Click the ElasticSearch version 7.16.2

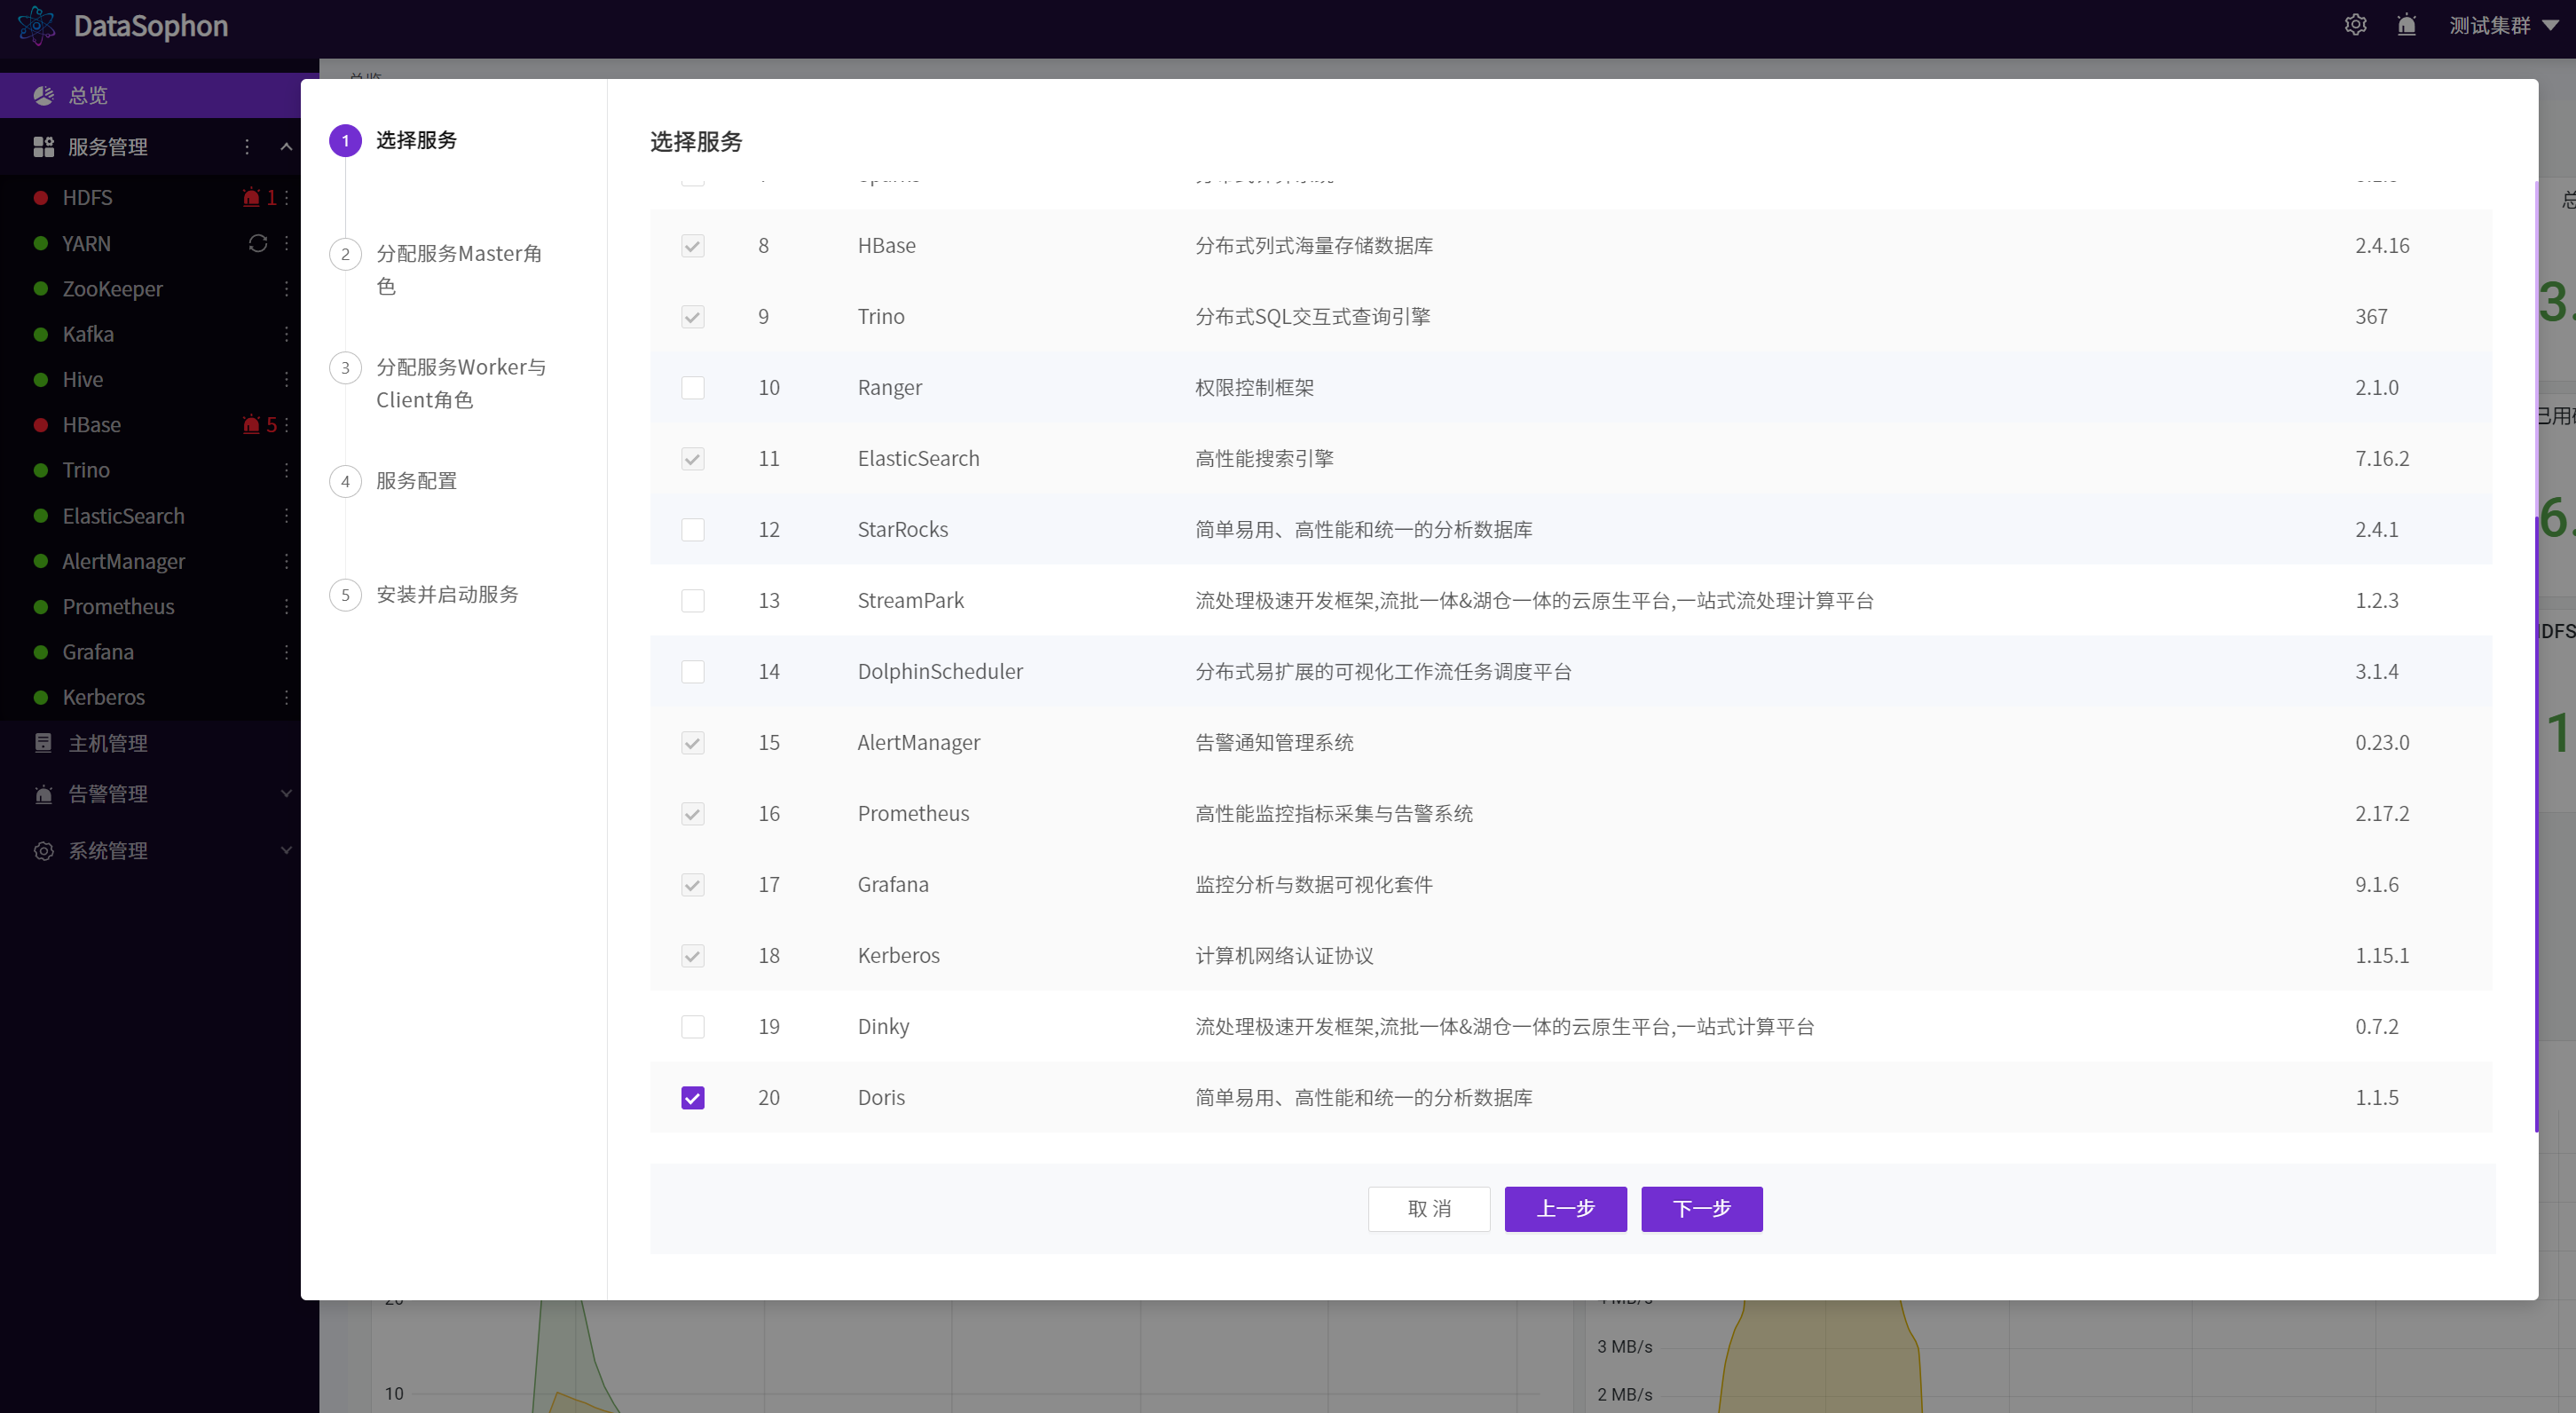[2382, 459]
